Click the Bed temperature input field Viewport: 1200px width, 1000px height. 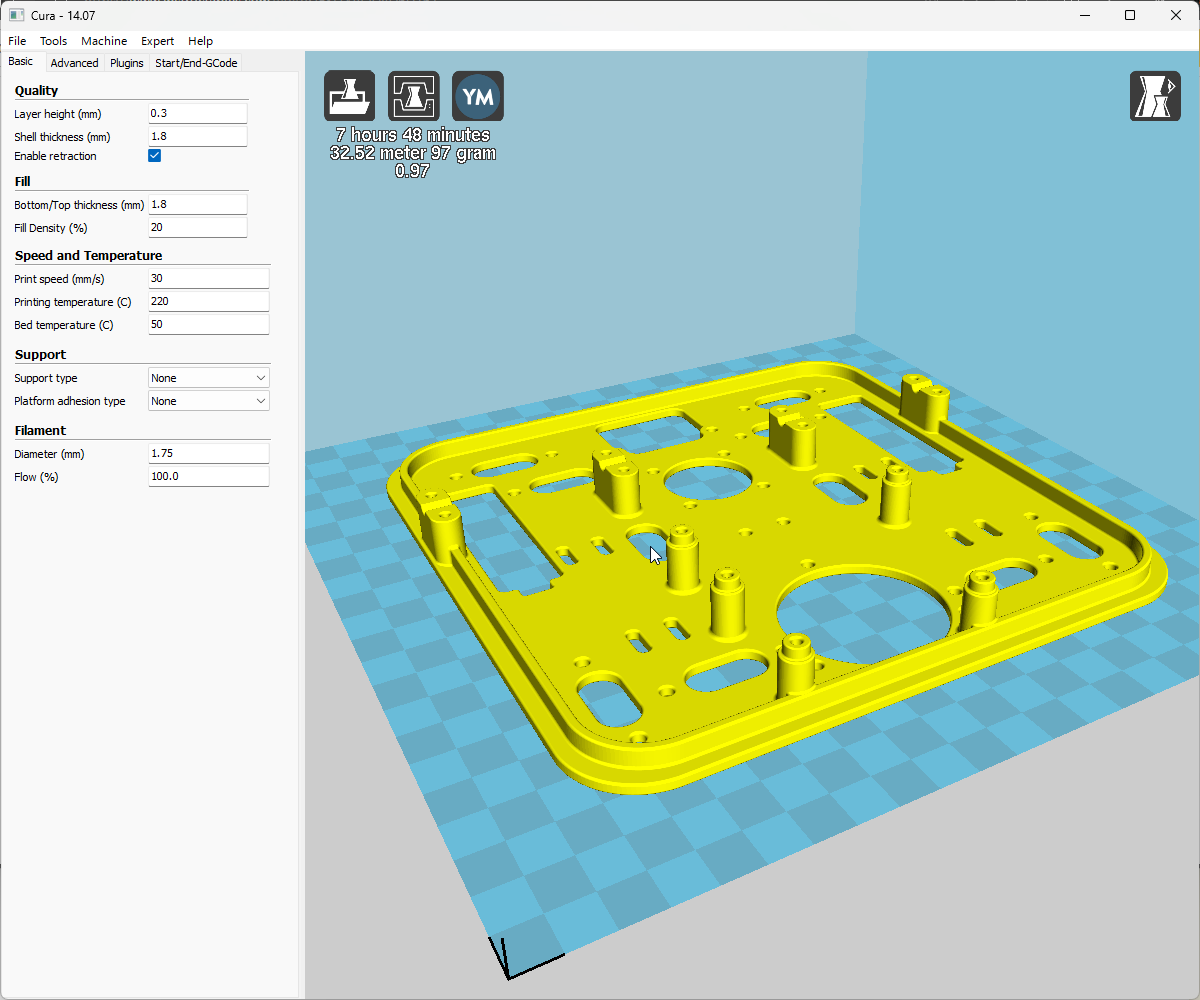pyautogui.click(x=209, y=325)
